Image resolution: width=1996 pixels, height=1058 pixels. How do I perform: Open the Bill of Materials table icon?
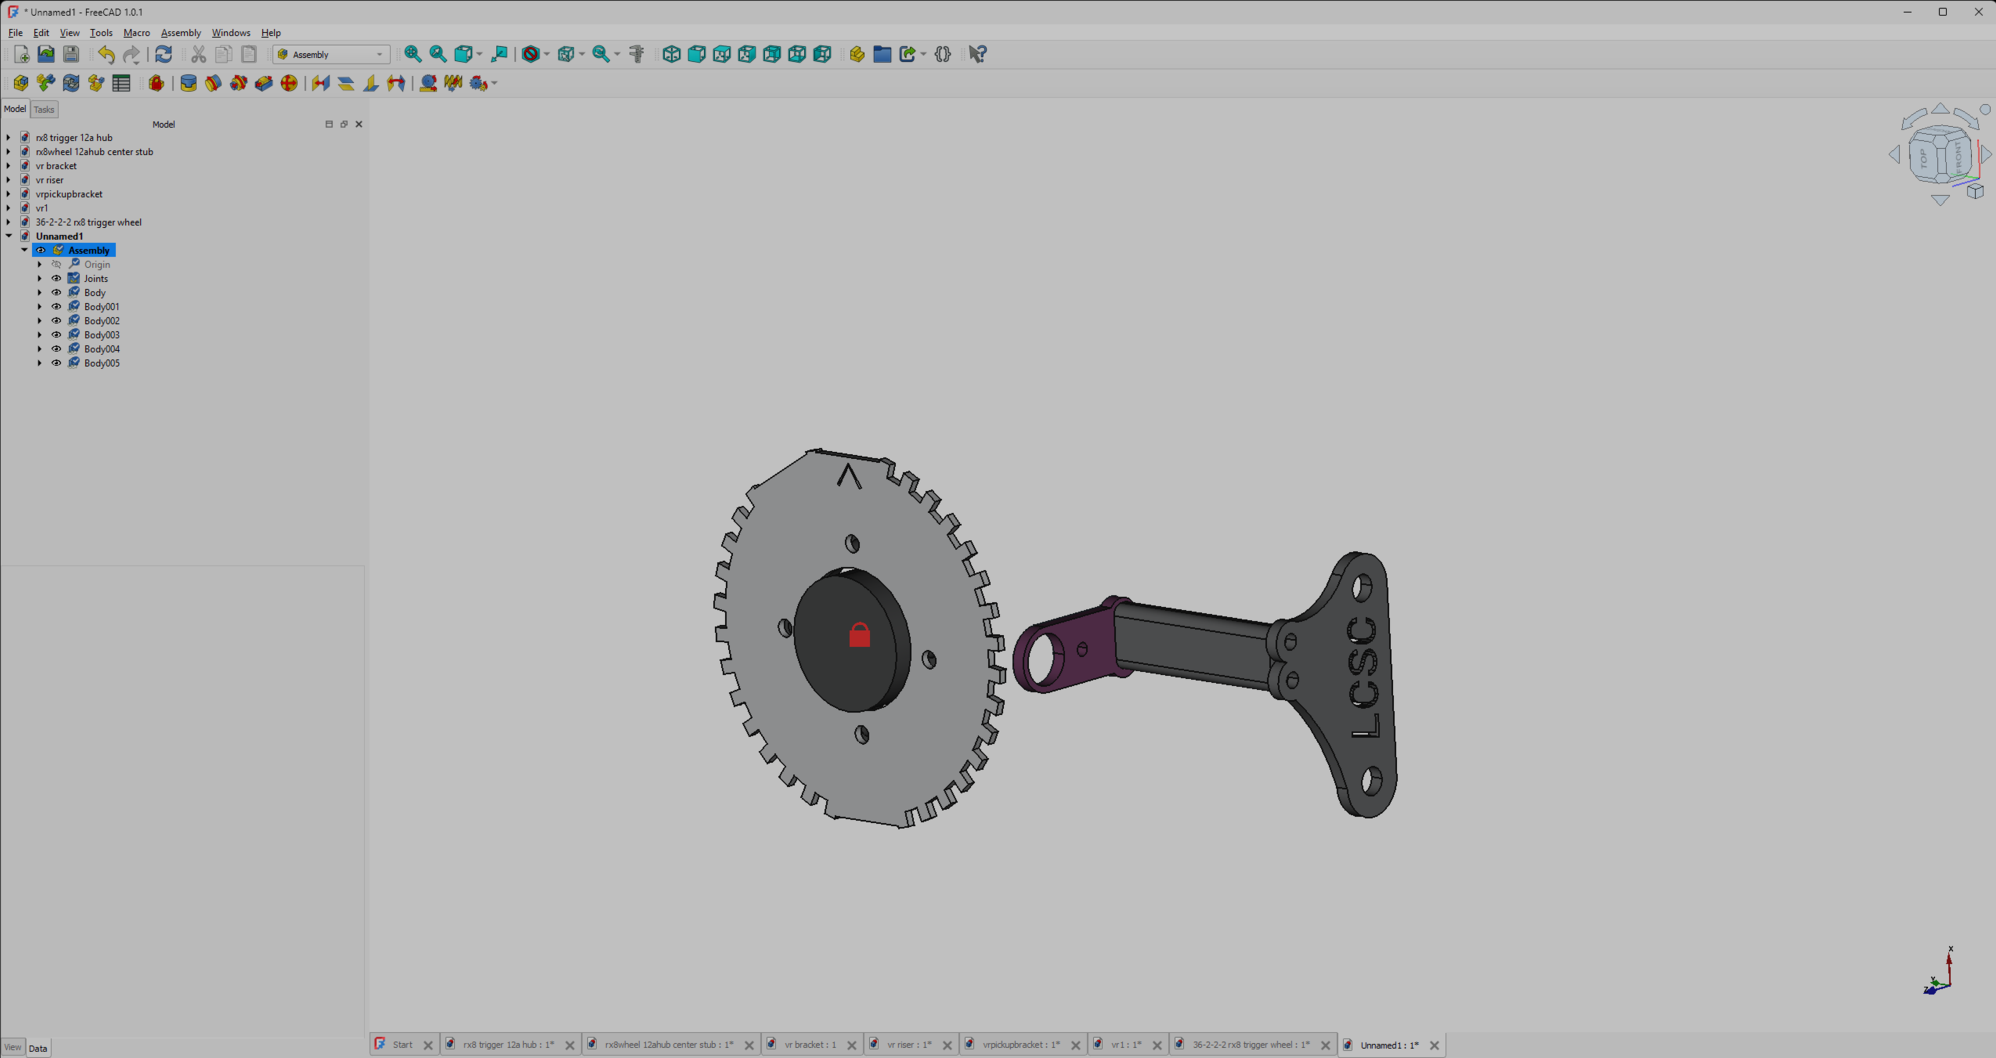pyautogui.click(x=121, y=83)
